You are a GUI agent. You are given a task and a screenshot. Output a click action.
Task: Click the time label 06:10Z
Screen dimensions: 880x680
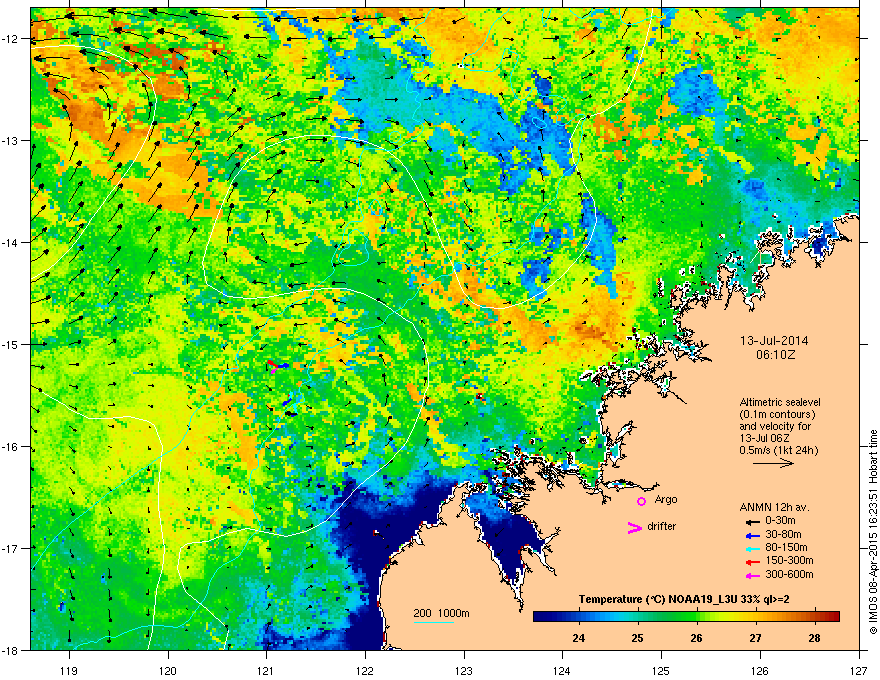775,355
